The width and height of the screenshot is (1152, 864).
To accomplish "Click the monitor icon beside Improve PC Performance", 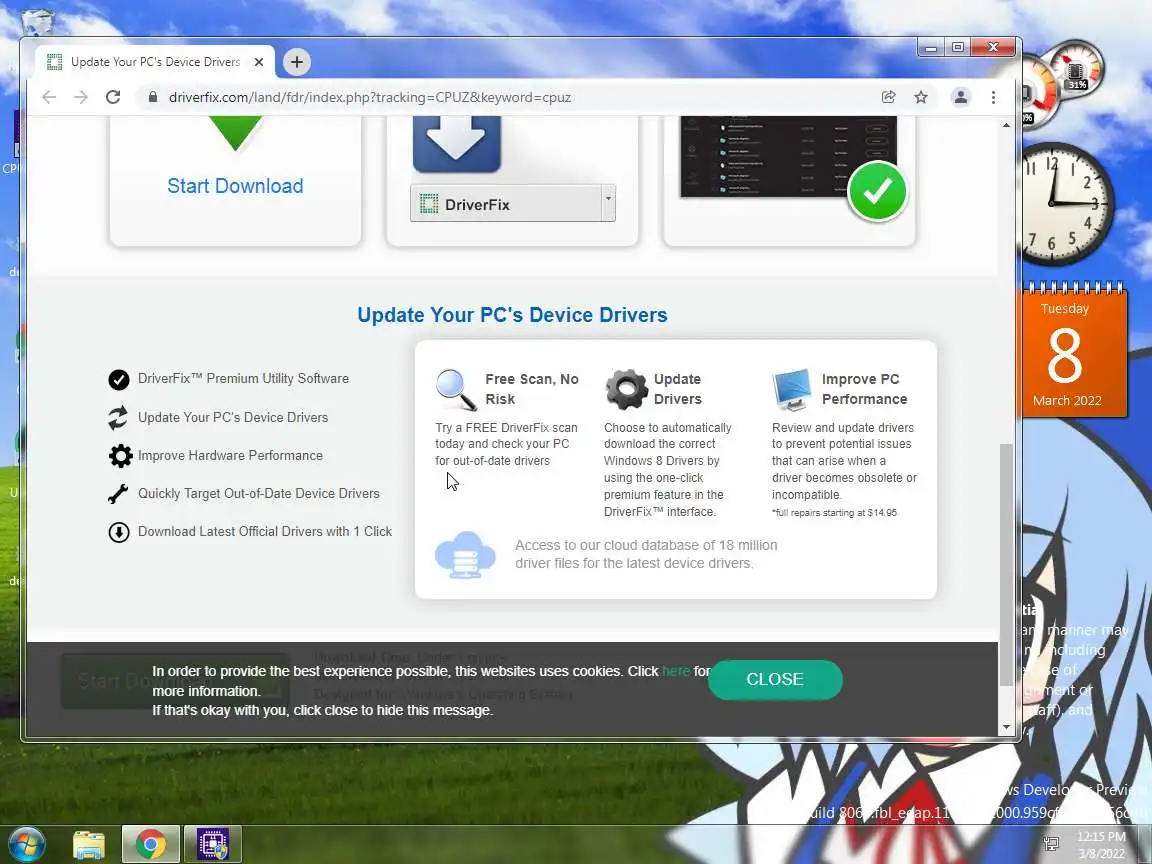I will (x=792, y=389).
